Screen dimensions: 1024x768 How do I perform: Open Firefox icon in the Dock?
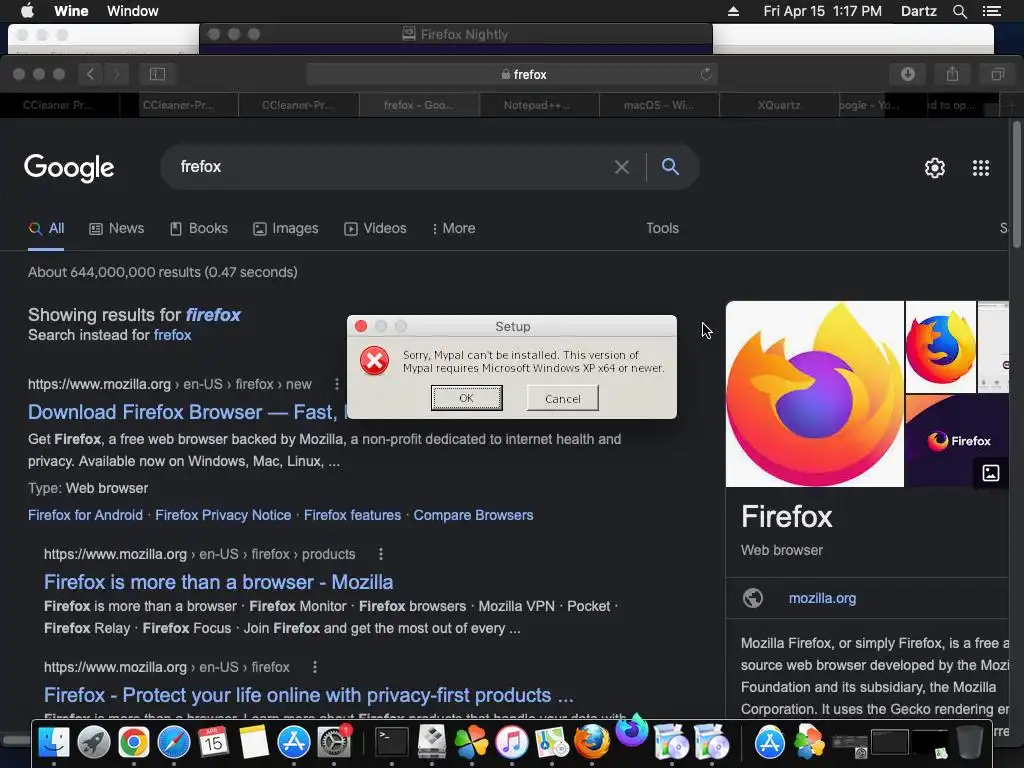592,742
